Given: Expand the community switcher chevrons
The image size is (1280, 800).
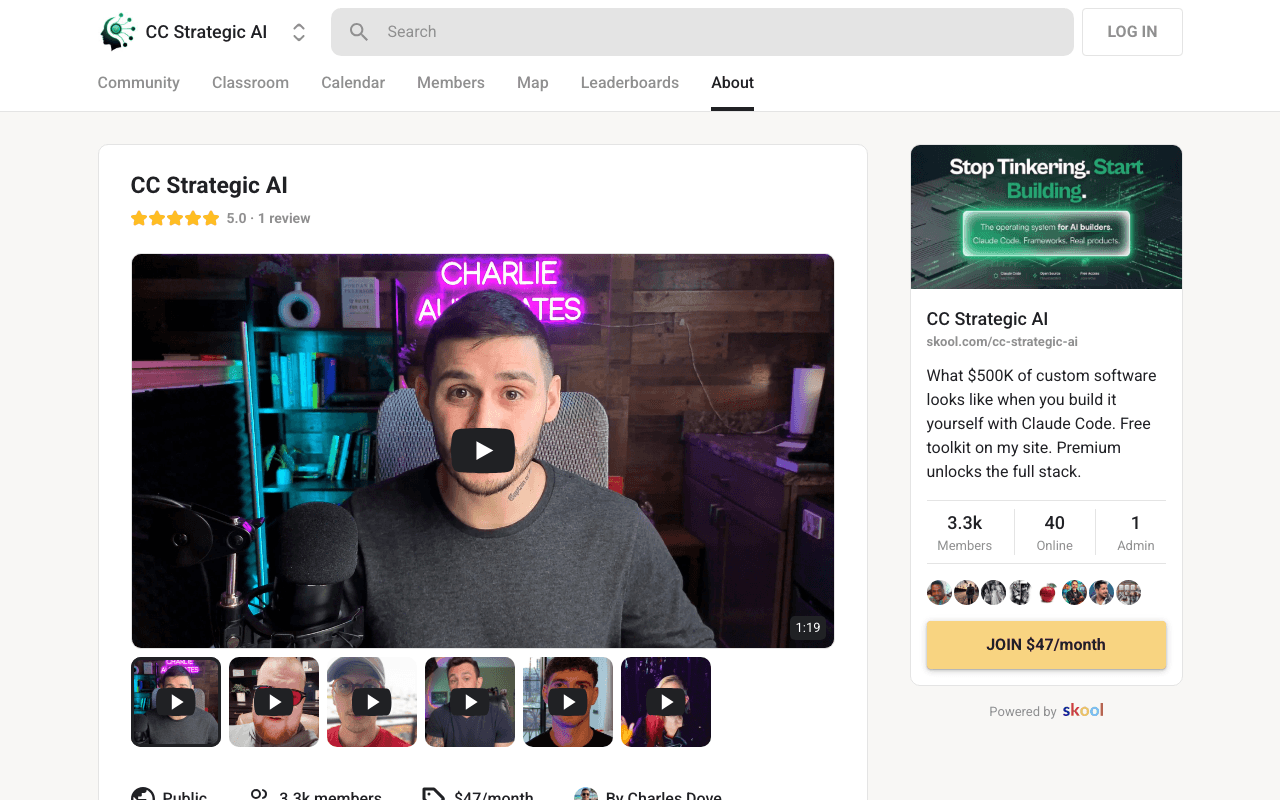Looking at the screenshot, I should click(298, 32).
